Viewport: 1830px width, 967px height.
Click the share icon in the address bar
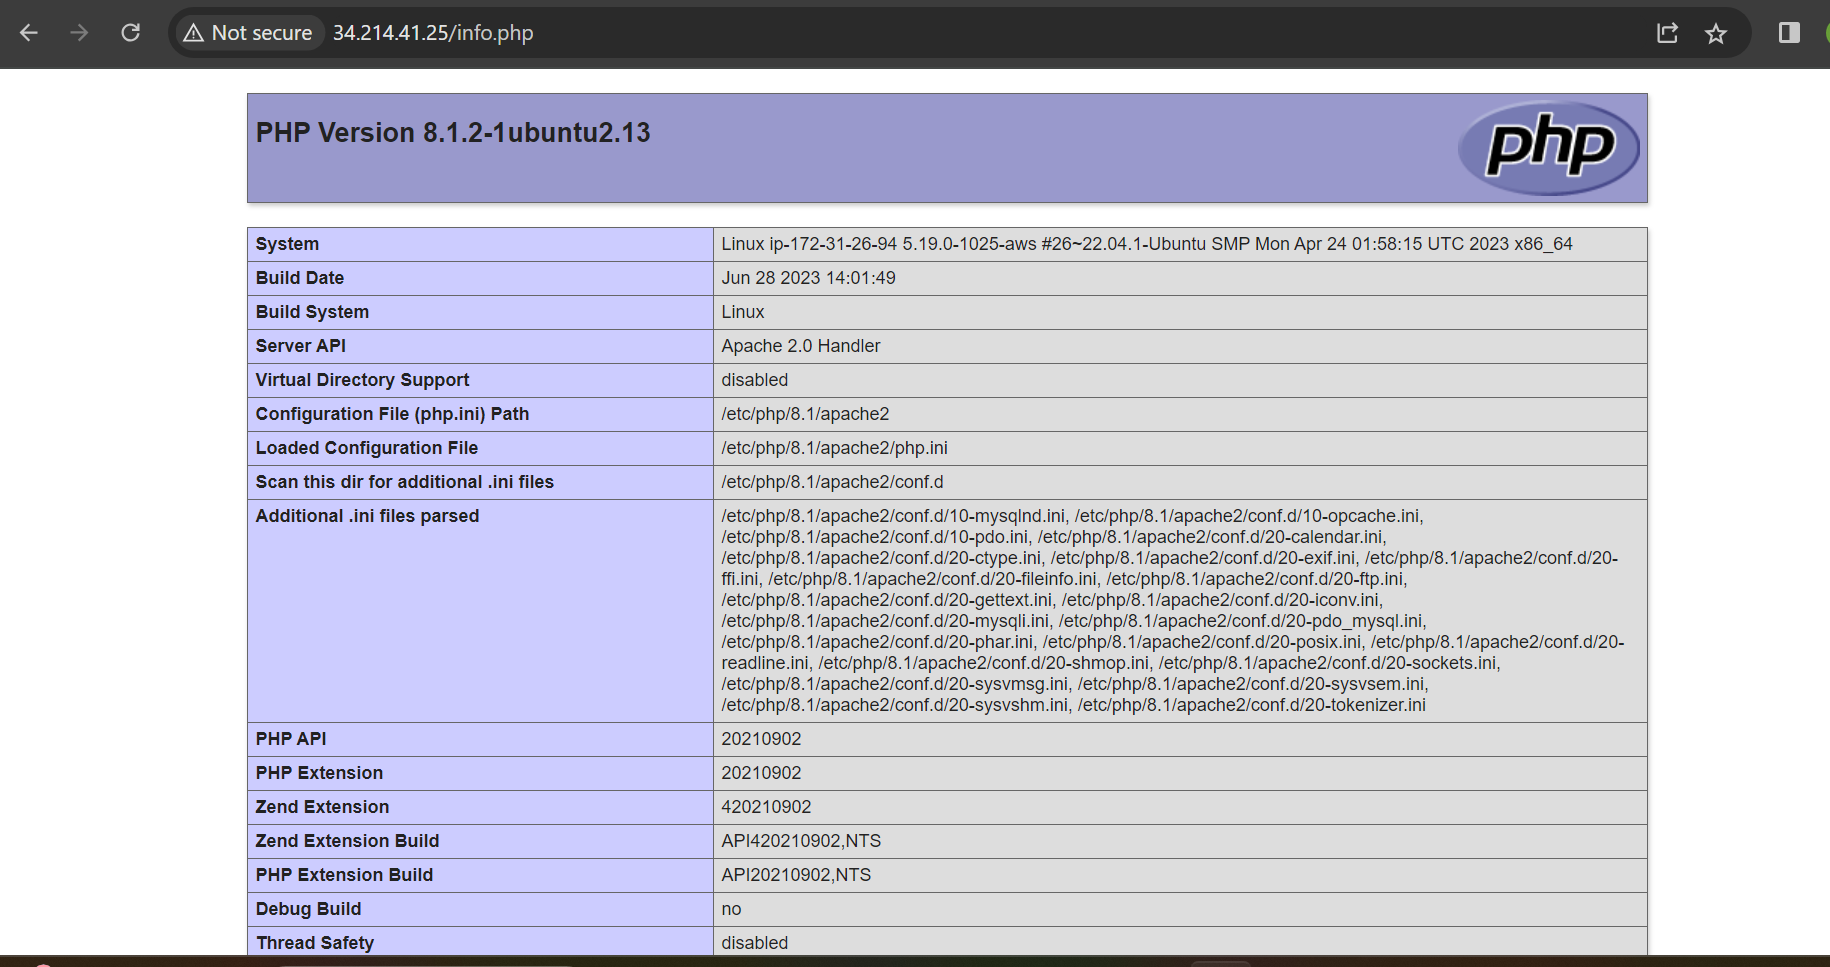[1667, 32]
